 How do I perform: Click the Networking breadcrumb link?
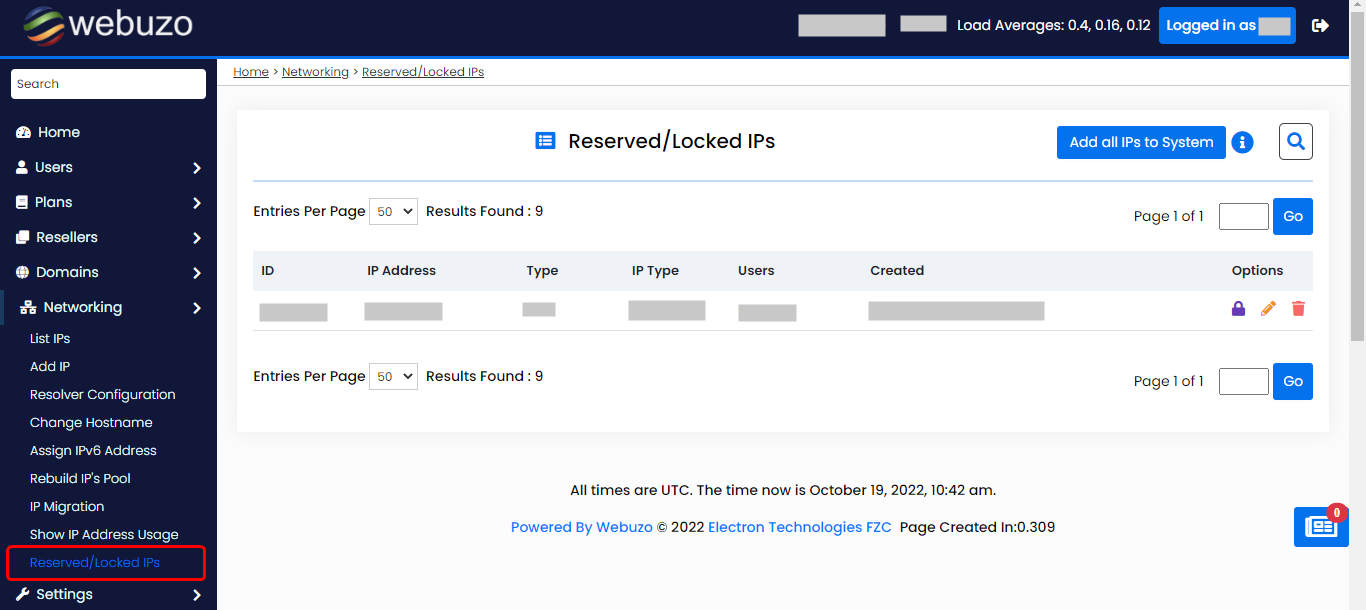pos(315,72)
